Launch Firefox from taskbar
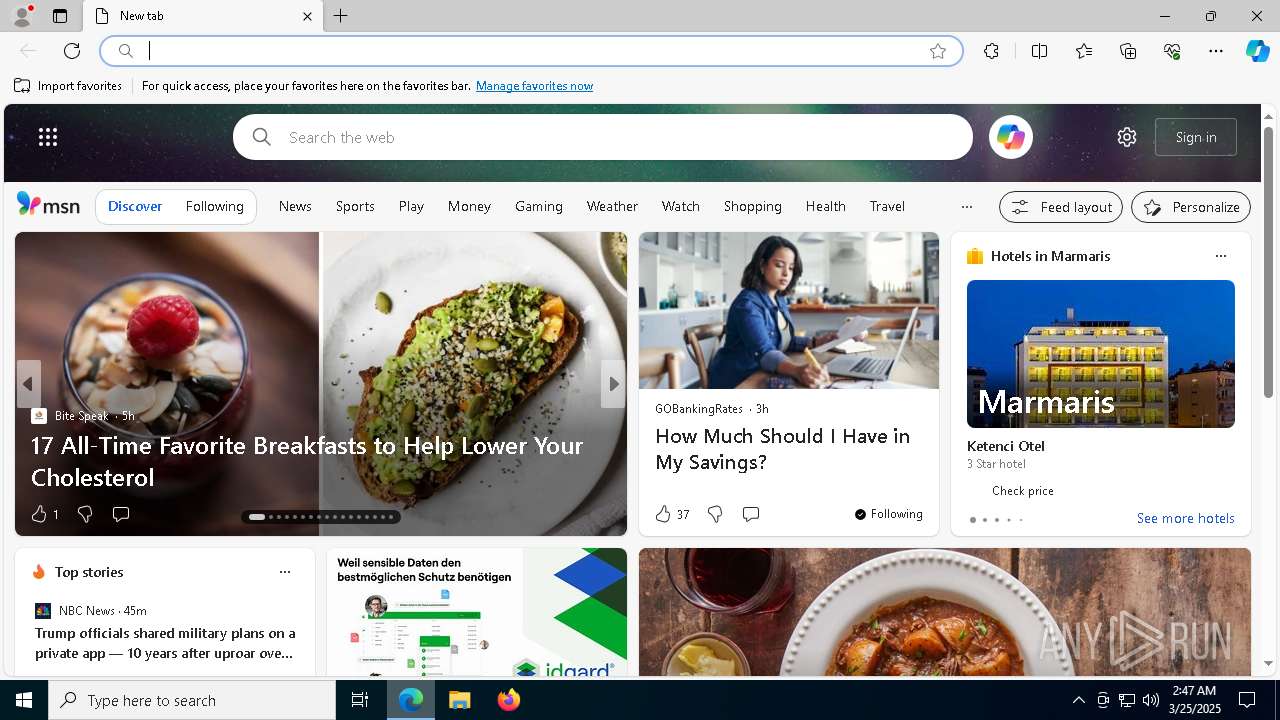This screenshot has width=1280, height=720. point(509,700)
